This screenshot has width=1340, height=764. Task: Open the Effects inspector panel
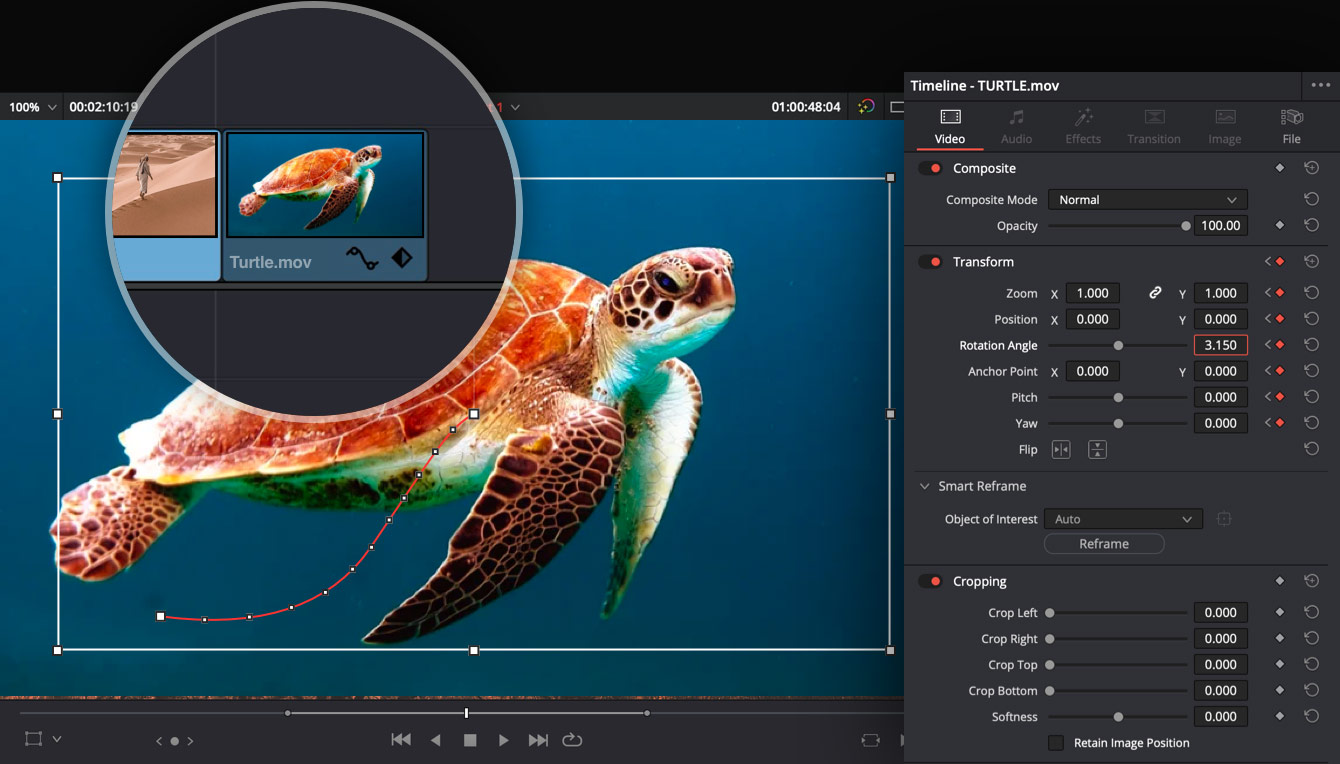[x=1083, y=126]
